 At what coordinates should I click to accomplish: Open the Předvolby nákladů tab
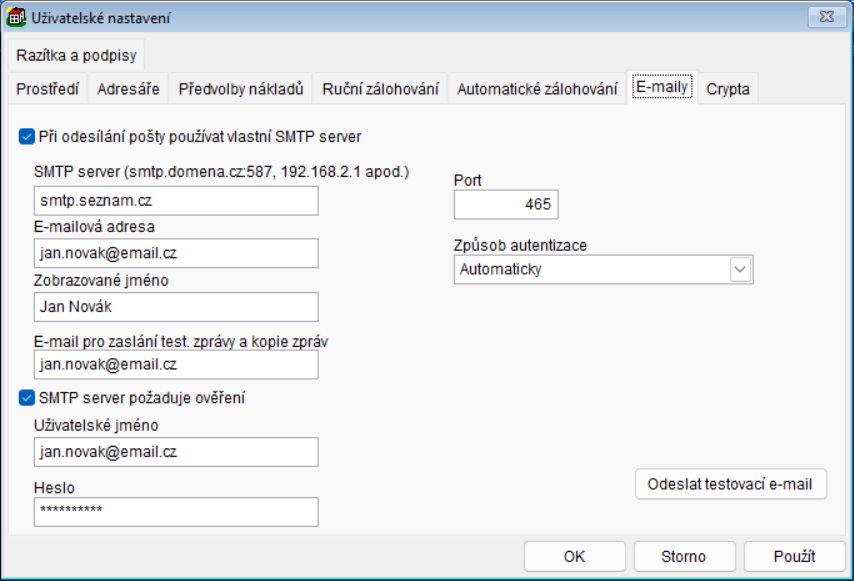[240, 89]
